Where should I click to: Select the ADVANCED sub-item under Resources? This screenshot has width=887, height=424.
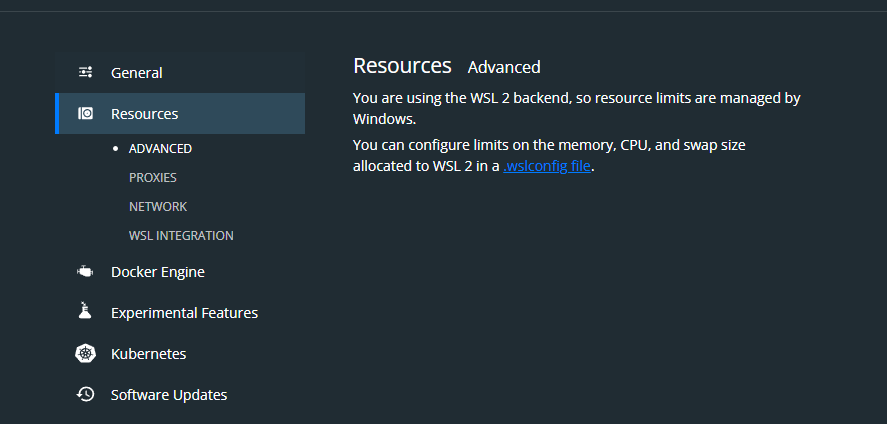160,148
